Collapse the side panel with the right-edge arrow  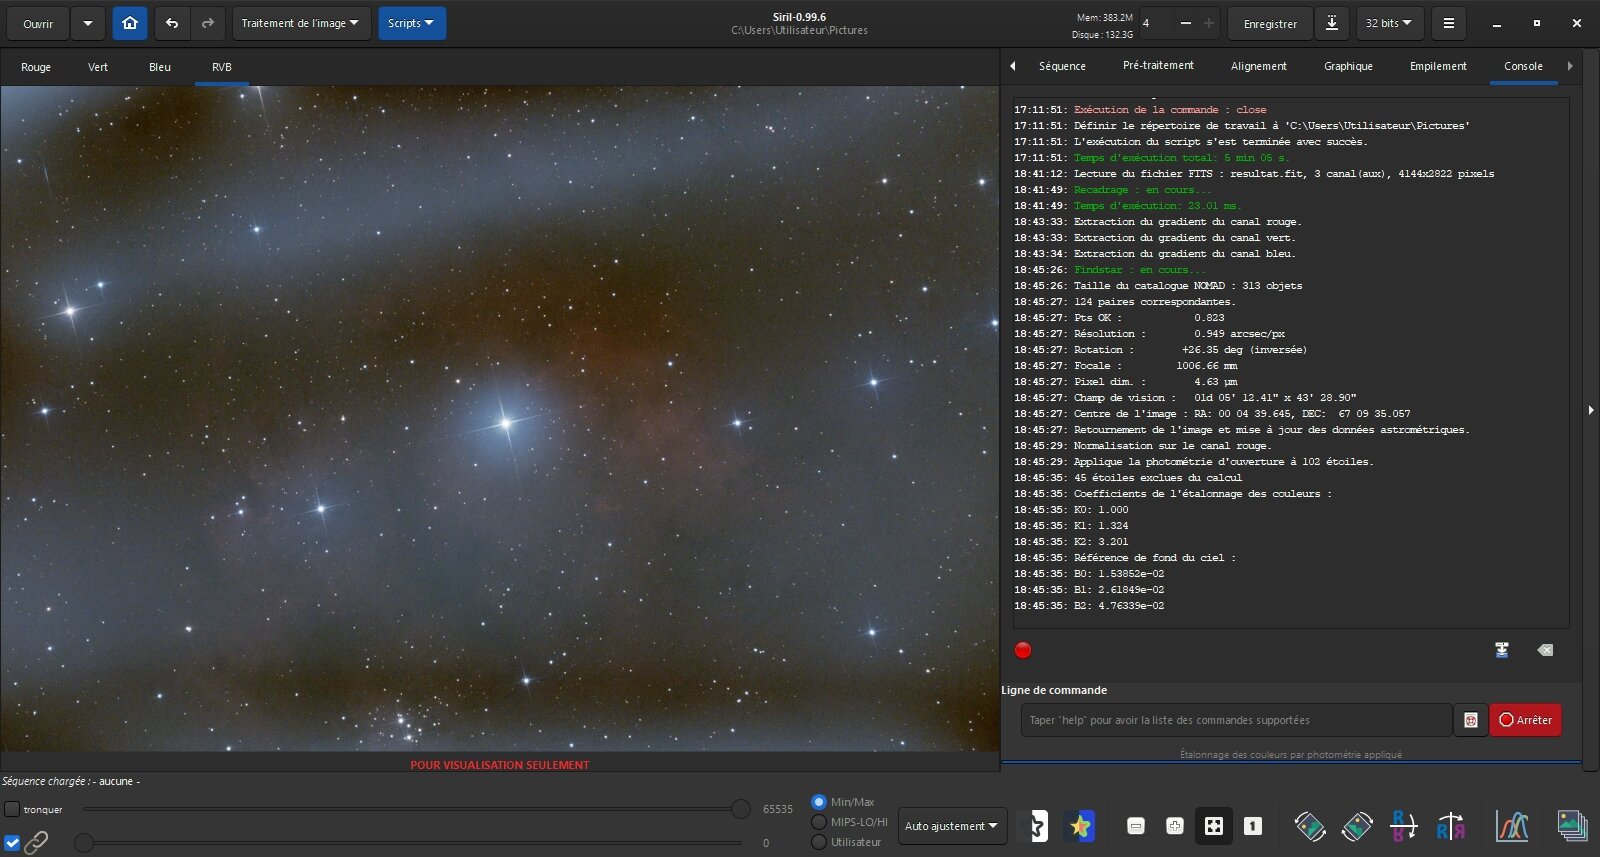coord(1591,410)
